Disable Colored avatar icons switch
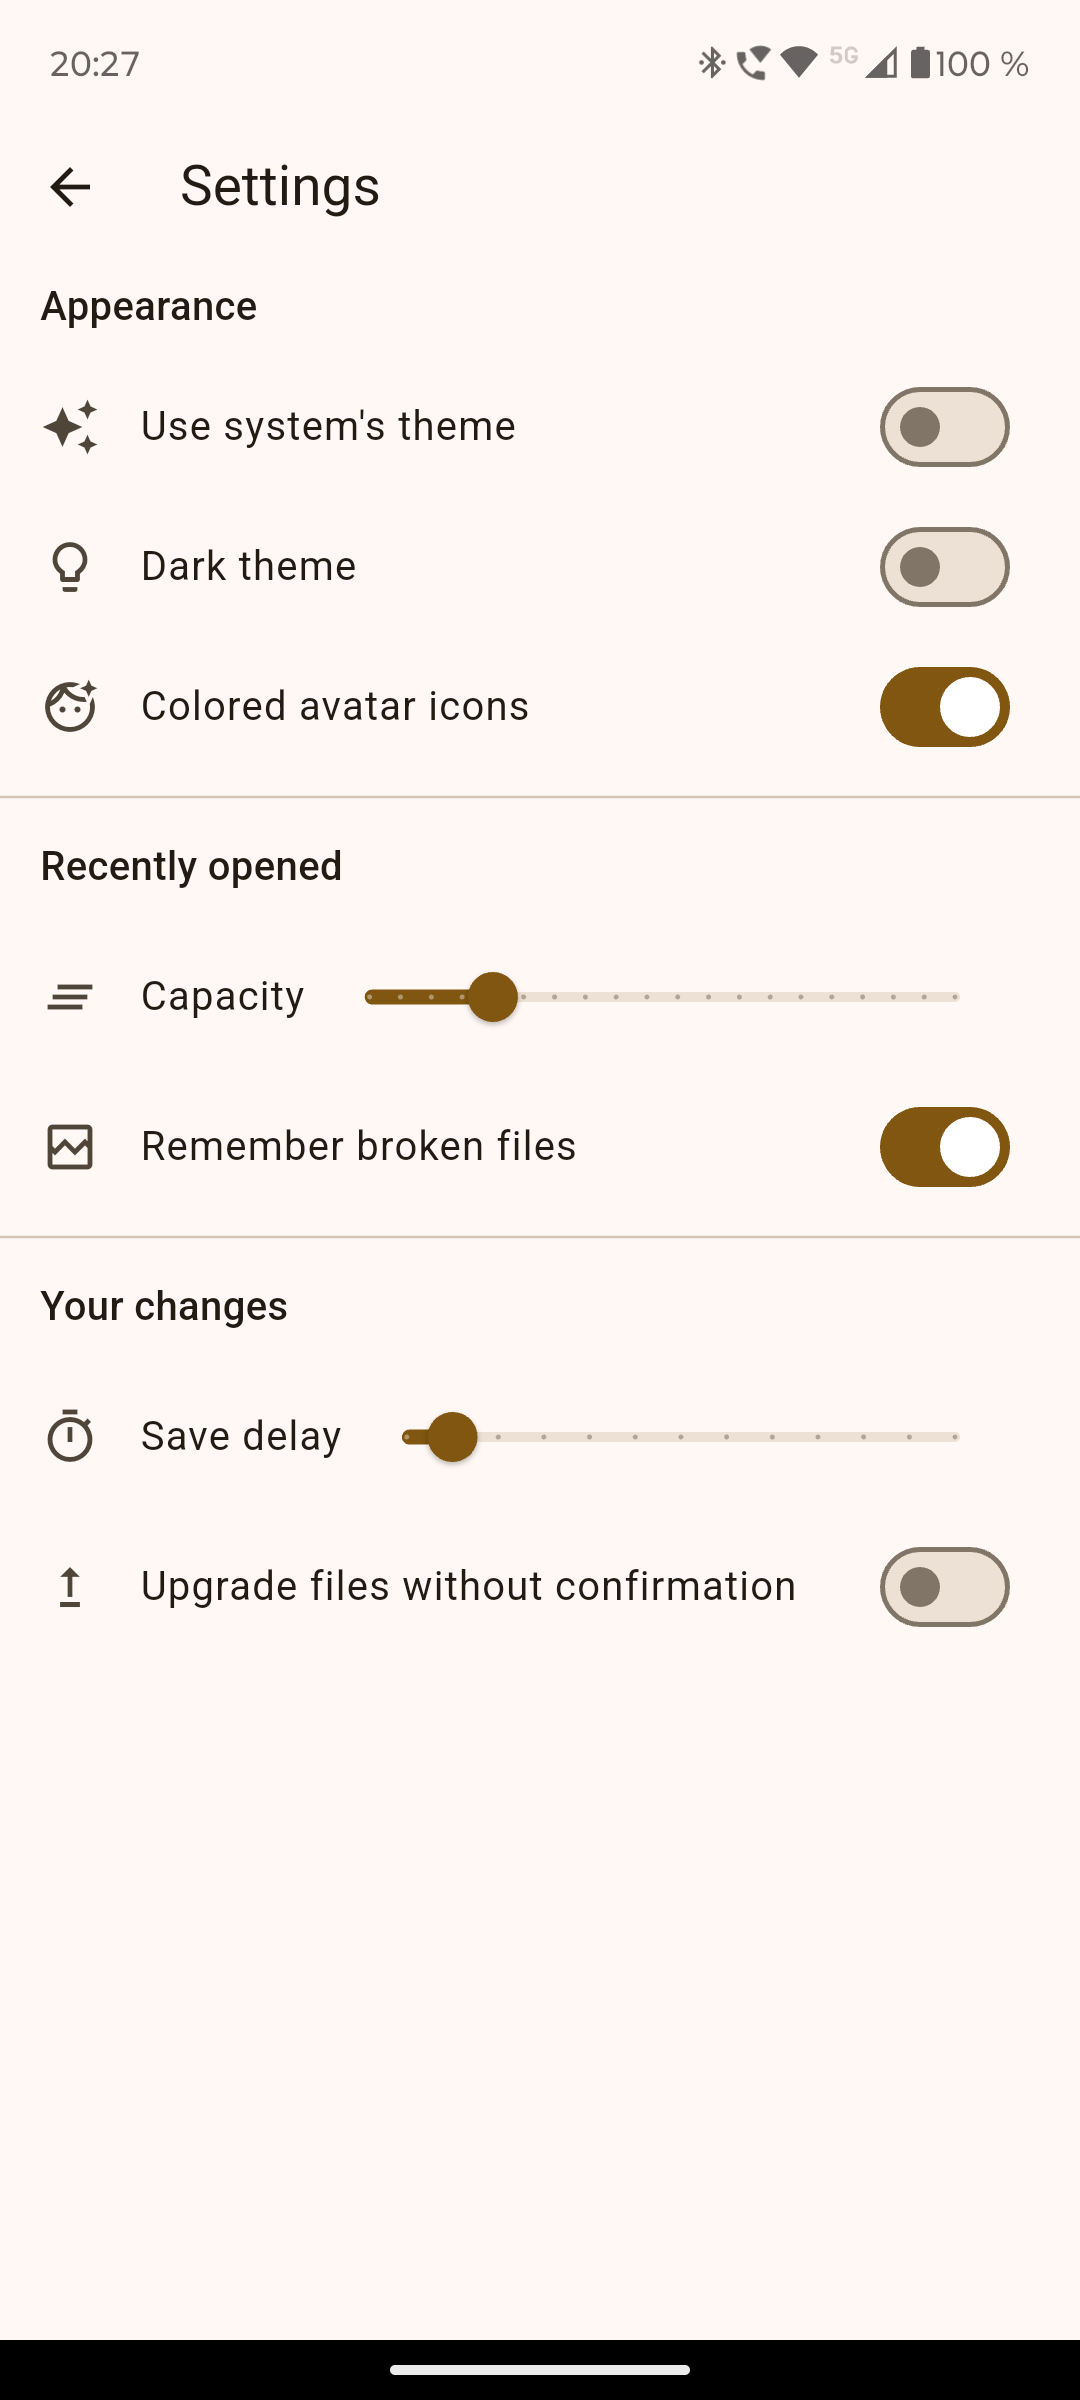Screen dimensions: 1080x2400 [x=944, y=707]
